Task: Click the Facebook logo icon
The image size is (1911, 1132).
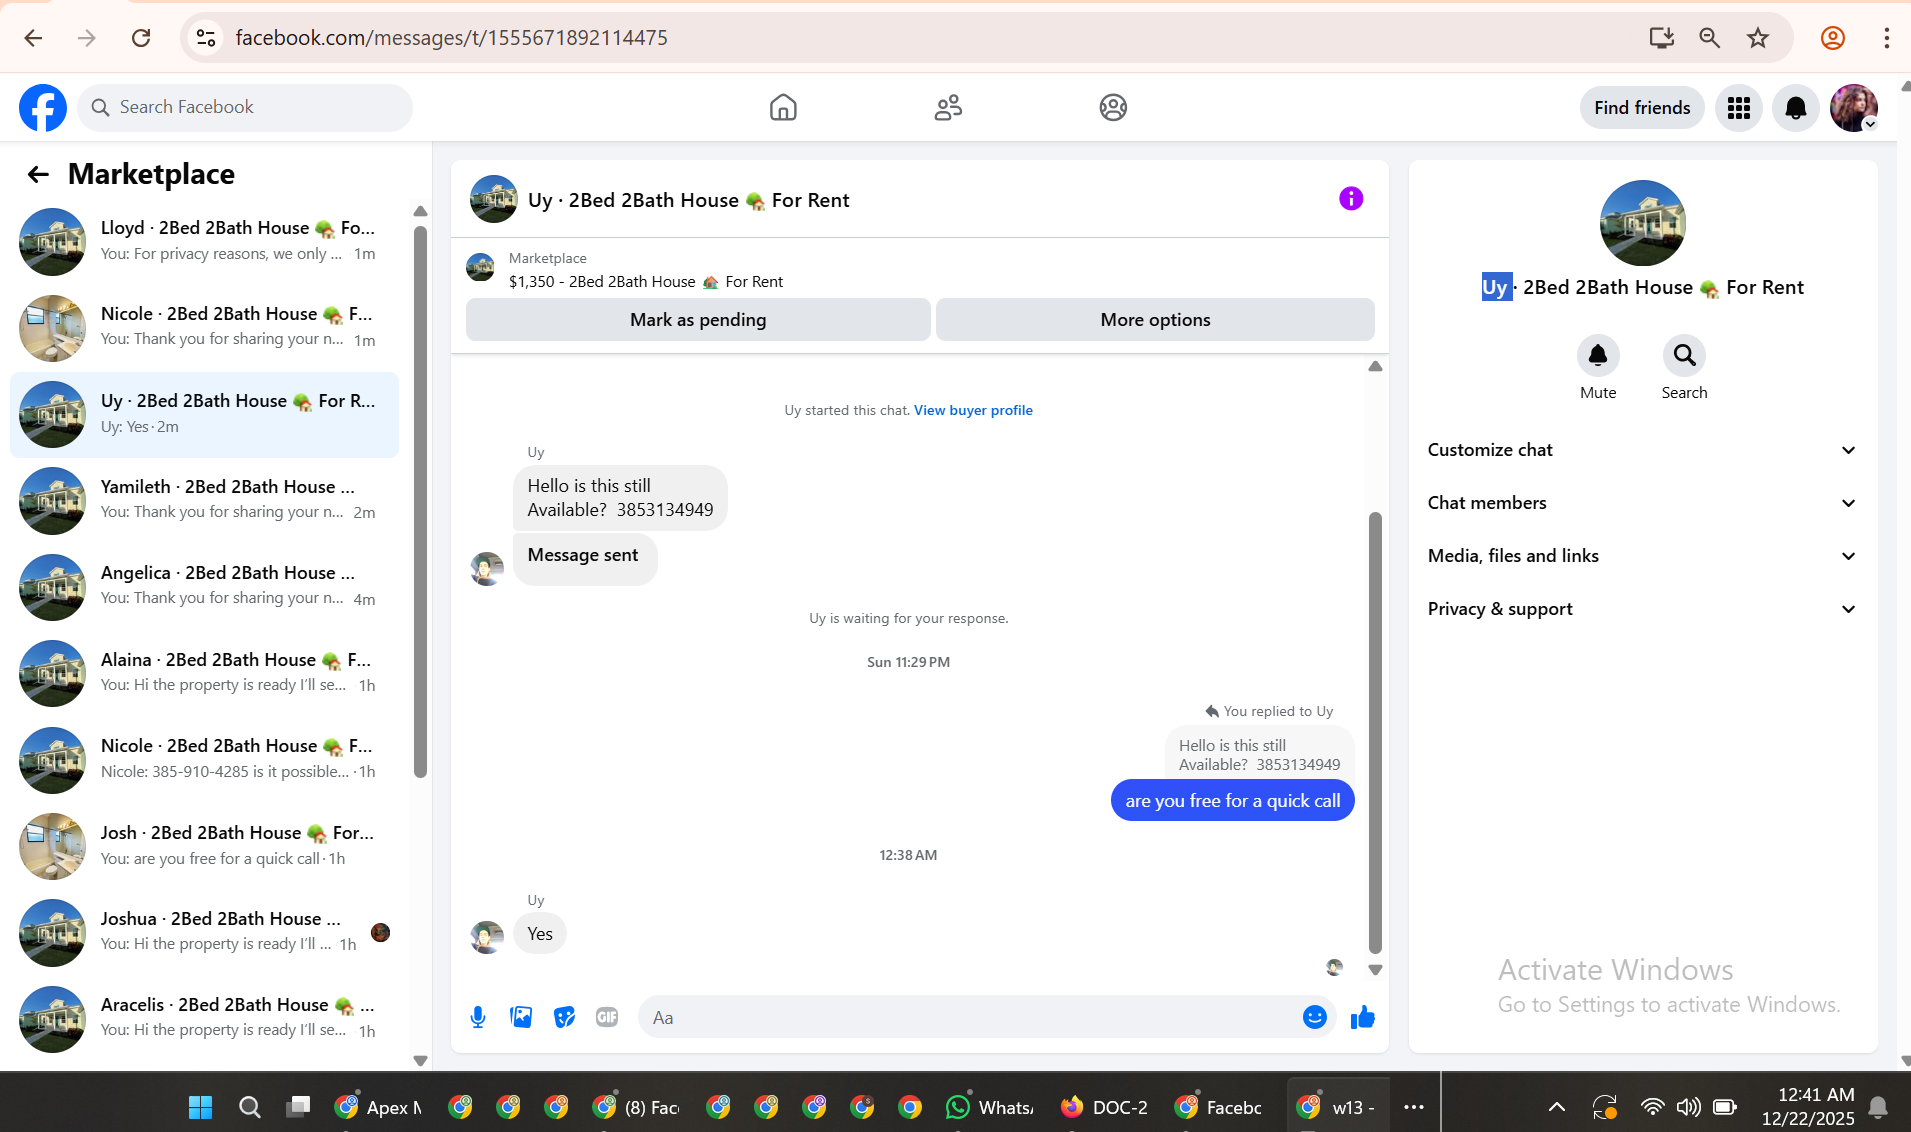Action: [43, 107]
